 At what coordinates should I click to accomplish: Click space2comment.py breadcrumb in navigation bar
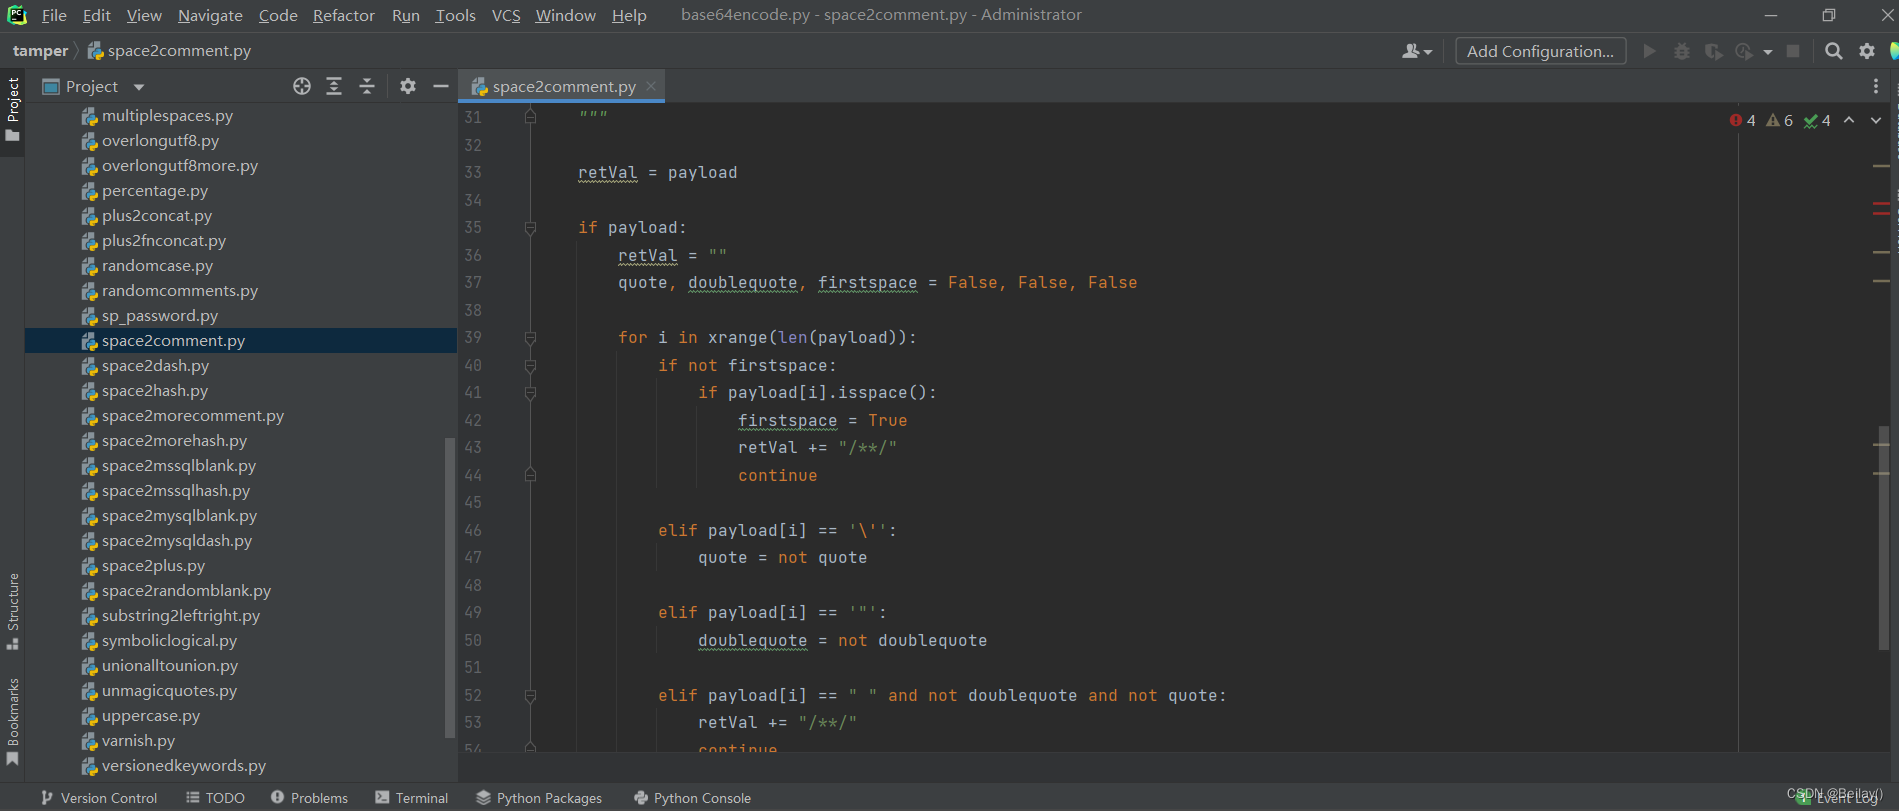coord(170,51)
